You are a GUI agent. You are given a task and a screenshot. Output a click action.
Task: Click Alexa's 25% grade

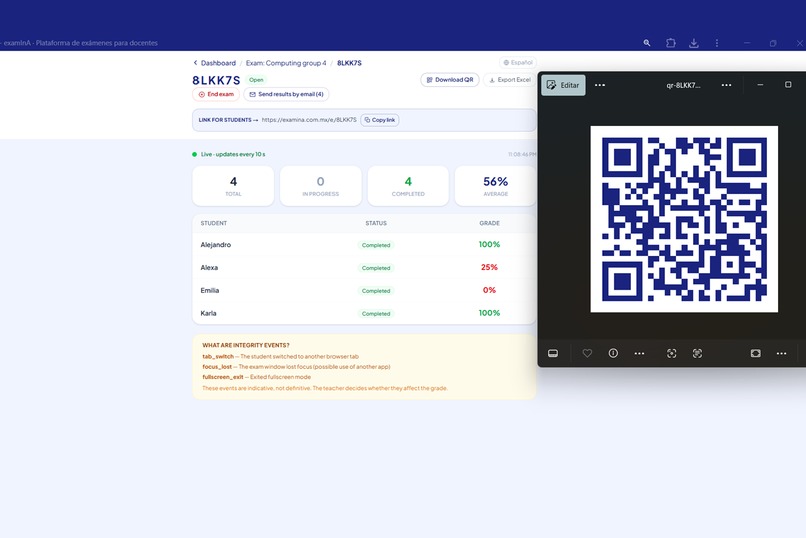point(489,267)
